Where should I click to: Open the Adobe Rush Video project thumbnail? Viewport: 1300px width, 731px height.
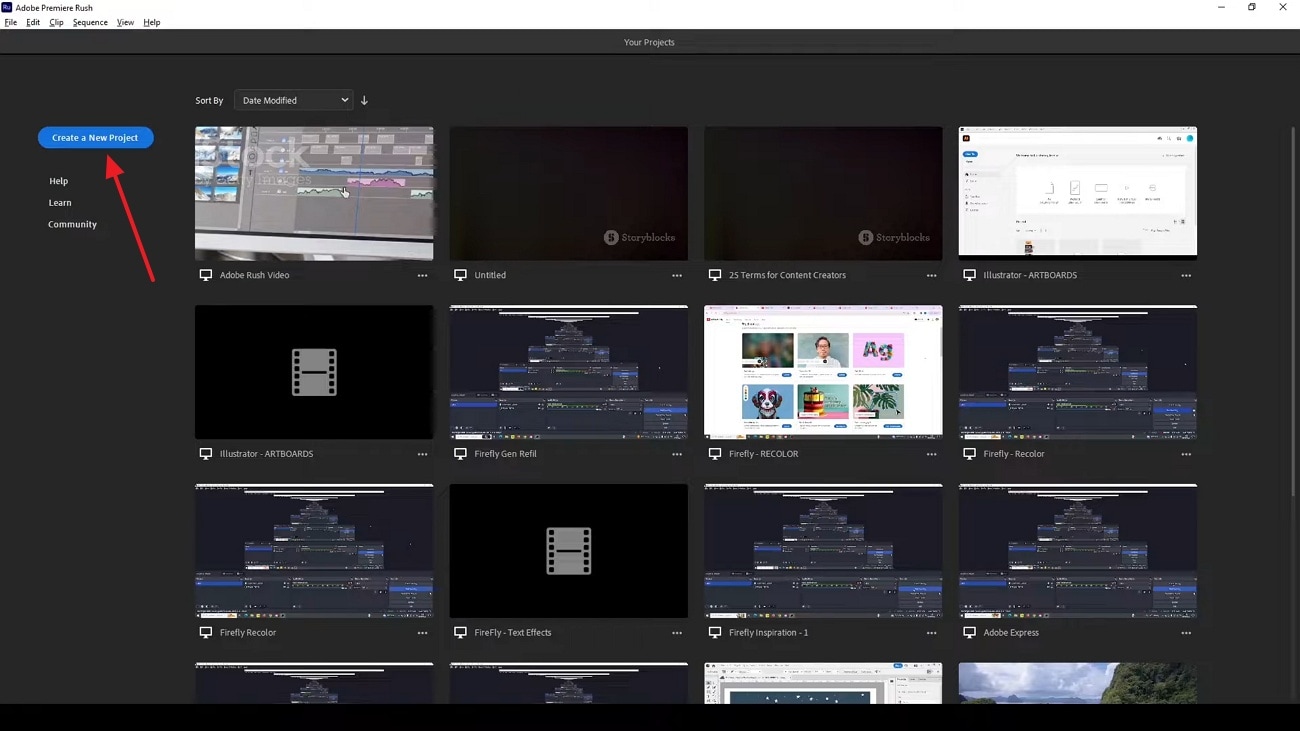point(314,193)
